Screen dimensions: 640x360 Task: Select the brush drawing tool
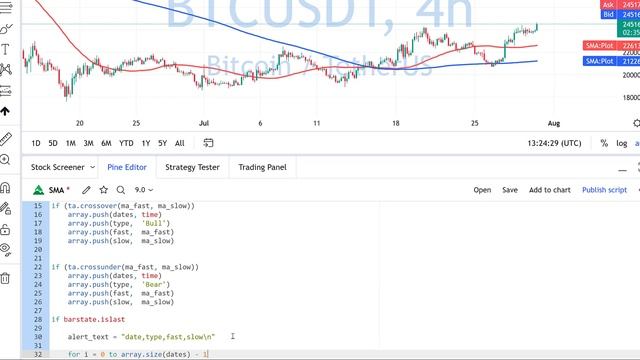click(x=6, y=29)
